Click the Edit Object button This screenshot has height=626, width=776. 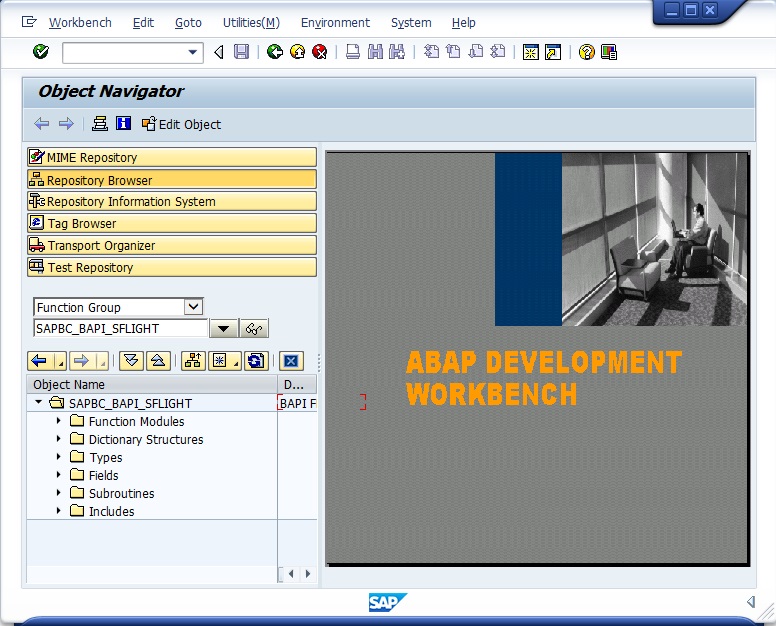(181, 124)
